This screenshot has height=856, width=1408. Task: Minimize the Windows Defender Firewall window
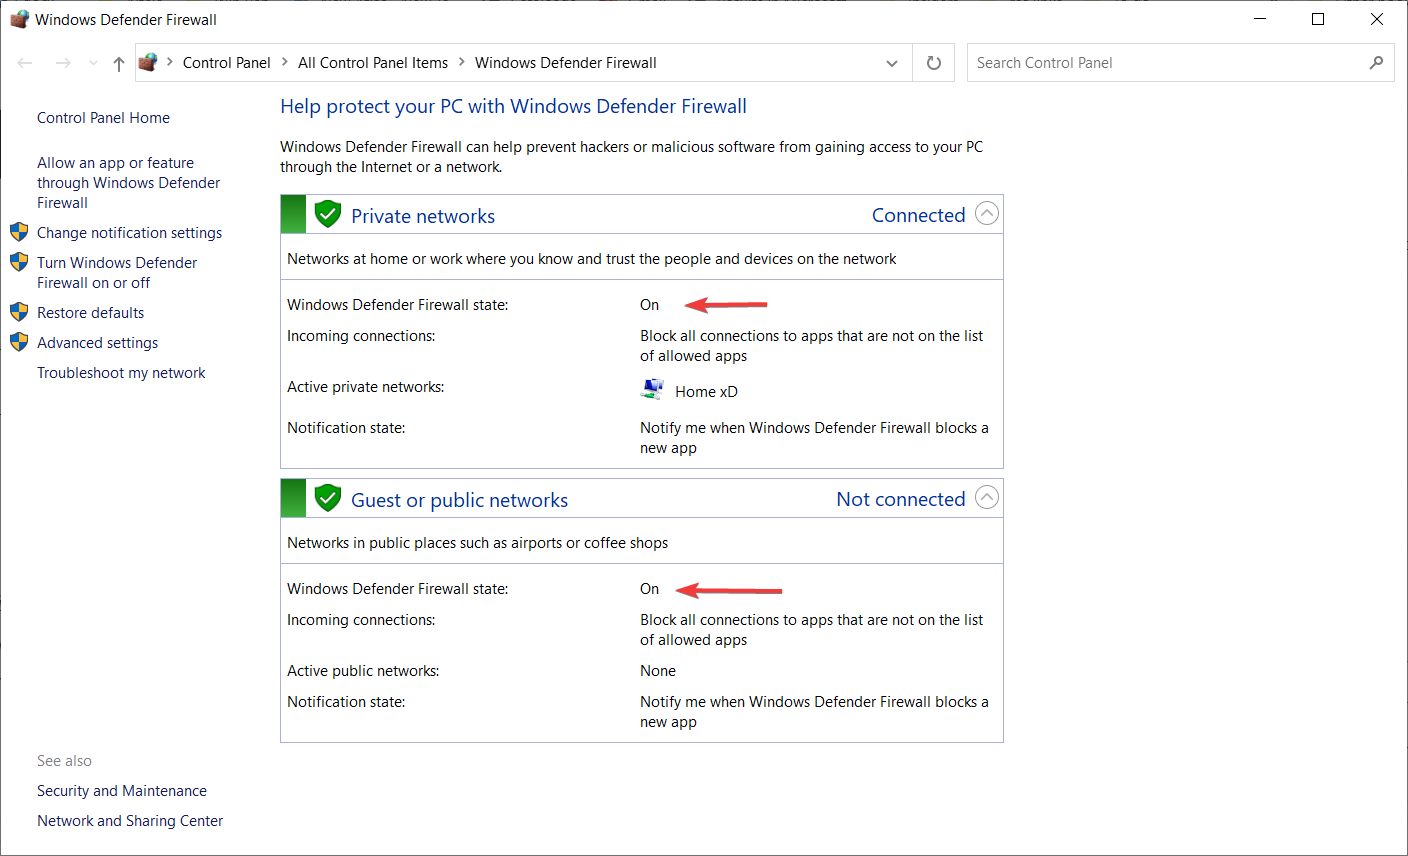1261,19
